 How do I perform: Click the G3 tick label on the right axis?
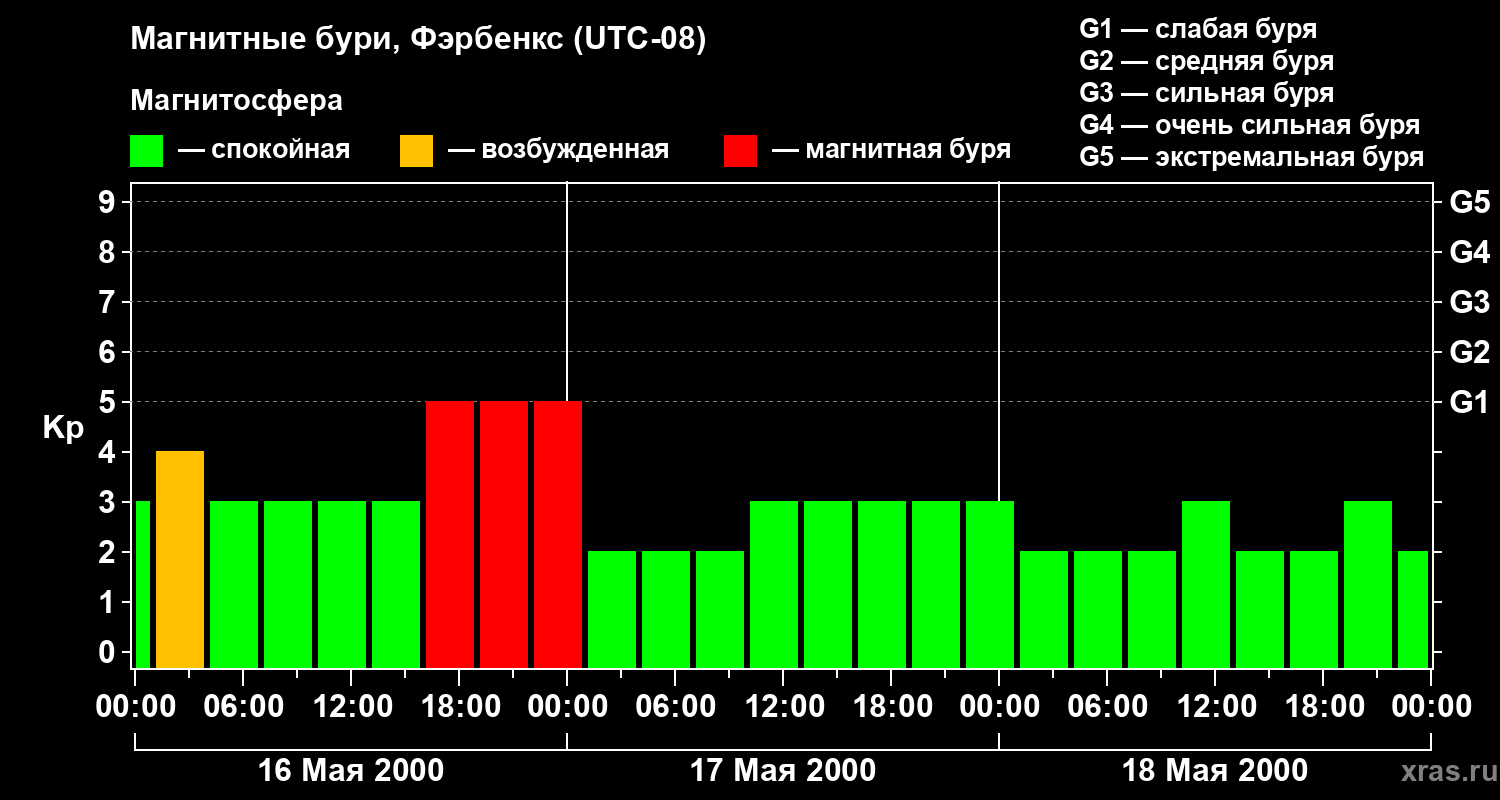click(x=1470, y=302)
